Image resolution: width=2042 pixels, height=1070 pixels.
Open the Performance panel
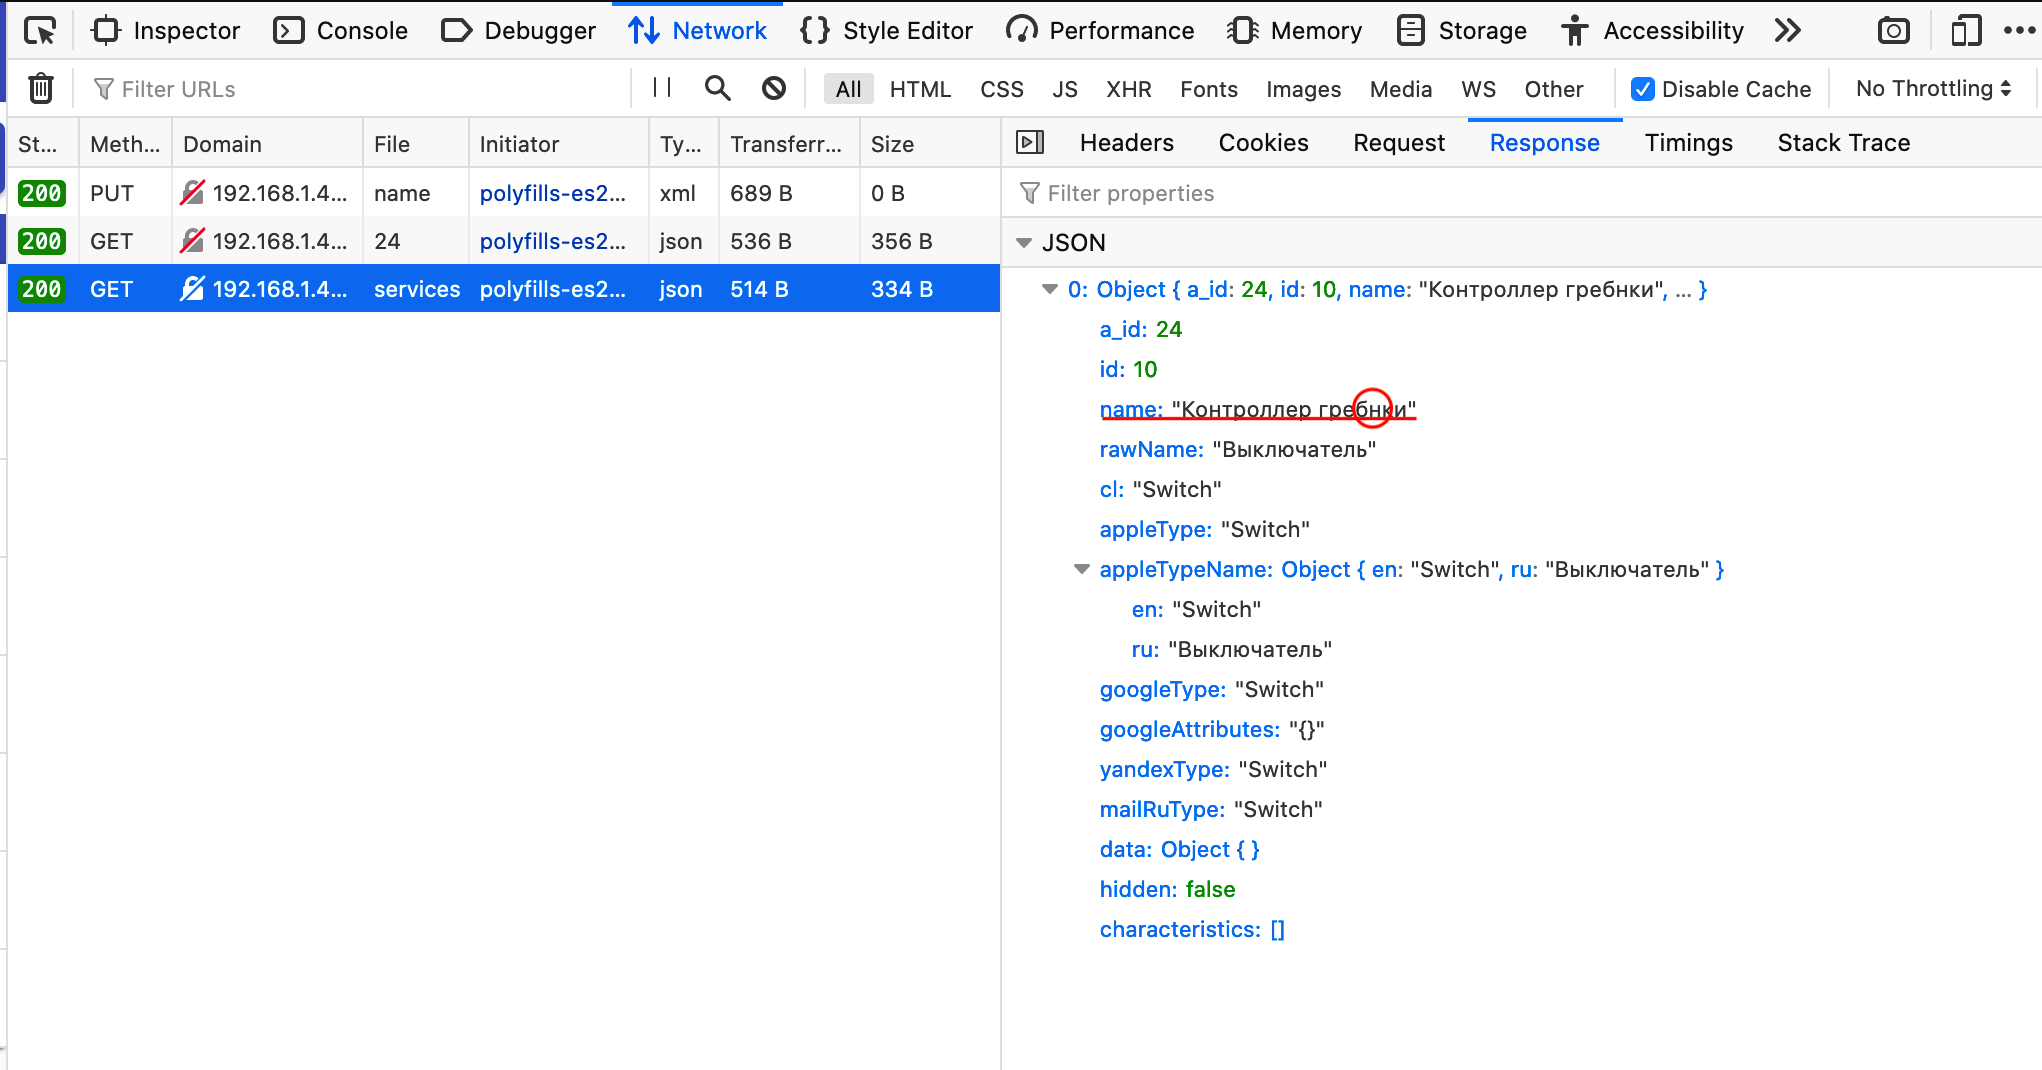(x=1099, y=30)
